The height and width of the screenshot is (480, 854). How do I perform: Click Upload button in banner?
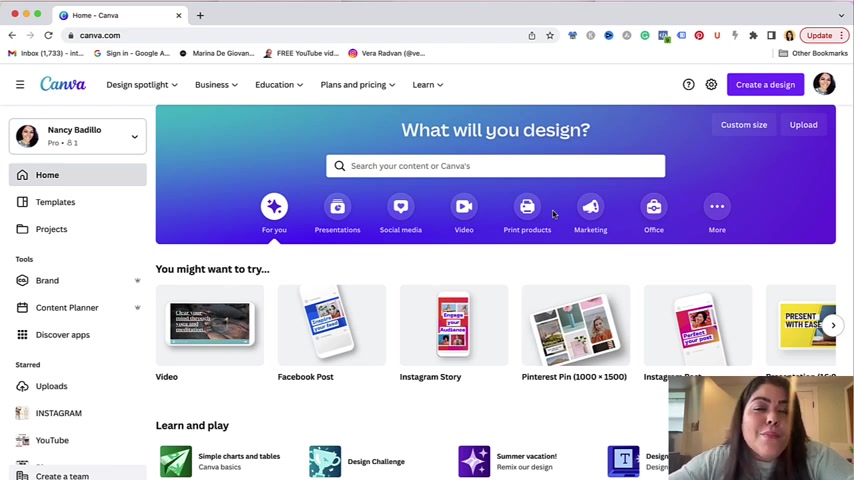(803, 125)
